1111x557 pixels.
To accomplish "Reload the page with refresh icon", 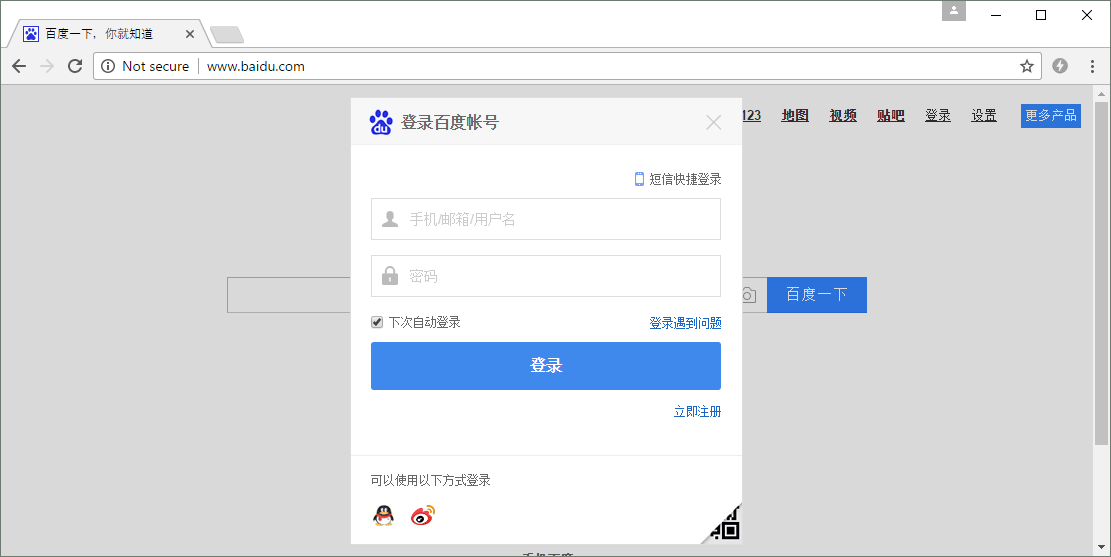I will click(x=75, y=66).
